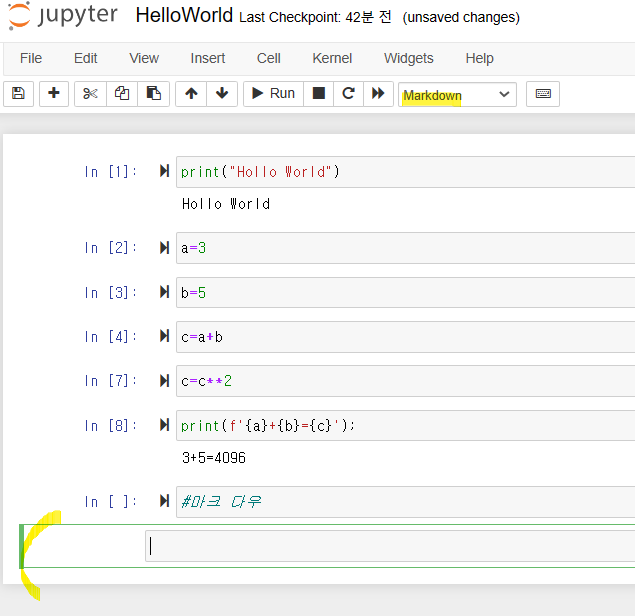Click into the c=c**2 code cell
Viewport: 635px width, 616px height.
(405, 381)
